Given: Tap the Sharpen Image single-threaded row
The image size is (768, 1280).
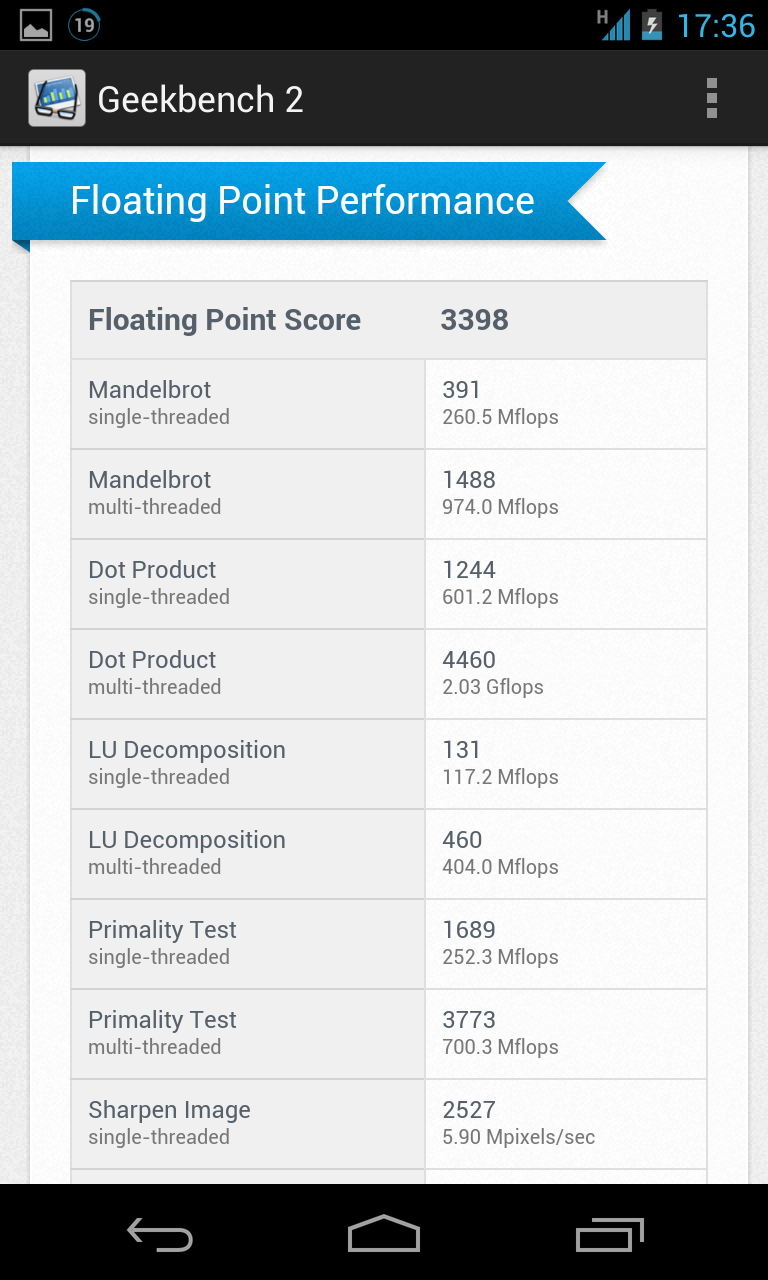Looking at the screenshot, I should (389, 1124).
